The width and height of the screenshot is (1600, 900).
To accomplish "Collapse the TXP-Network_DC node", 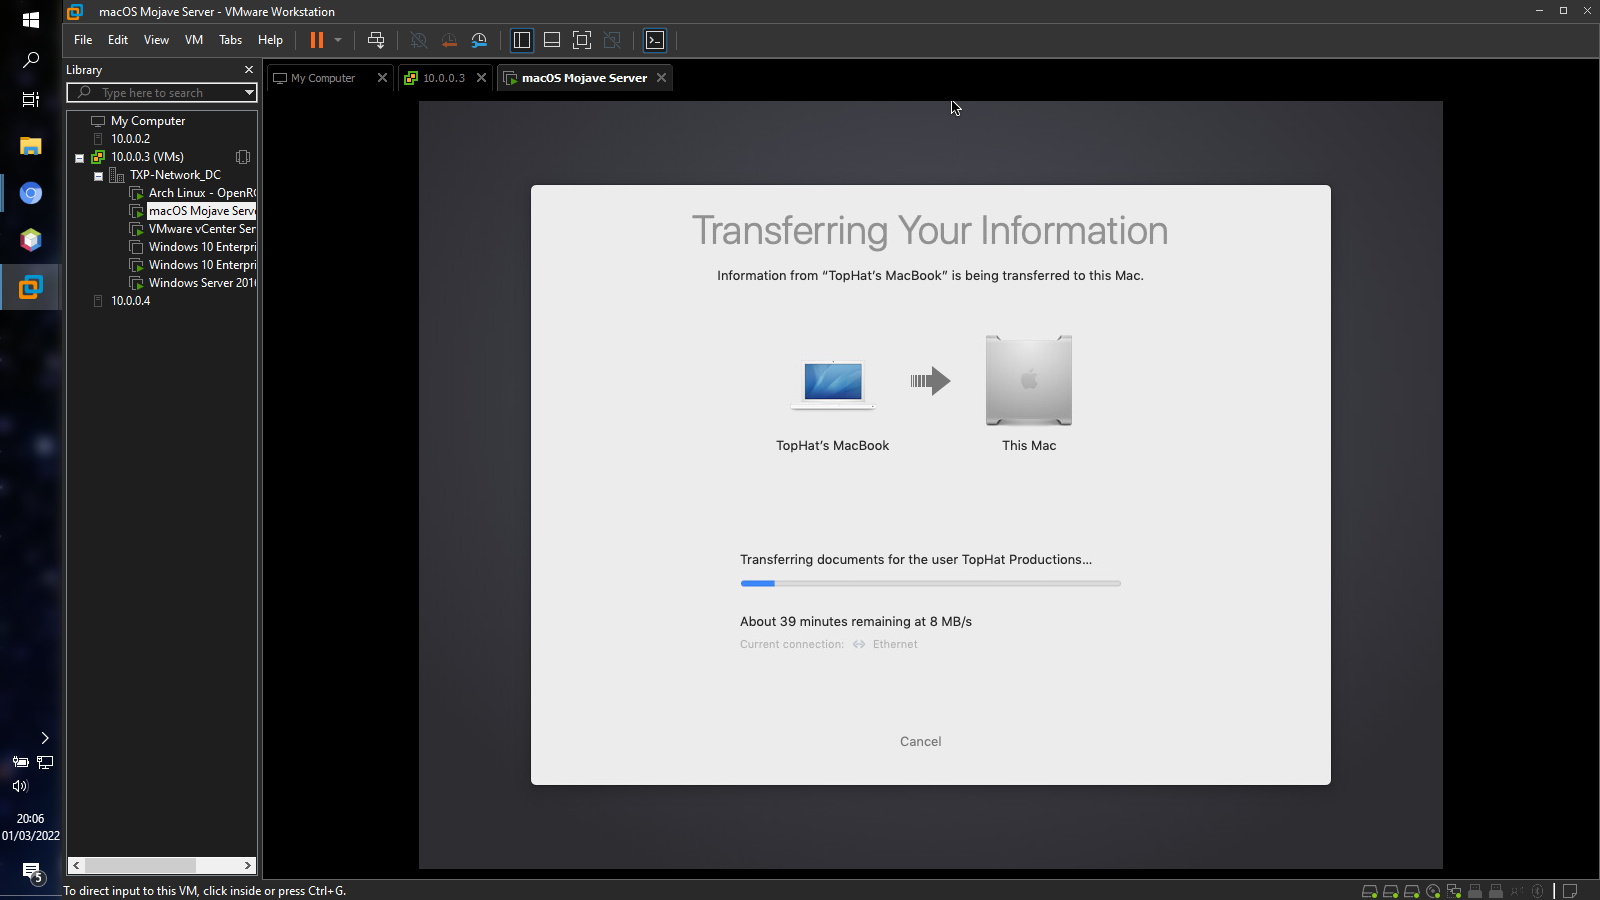I will (x=99, y=176).
